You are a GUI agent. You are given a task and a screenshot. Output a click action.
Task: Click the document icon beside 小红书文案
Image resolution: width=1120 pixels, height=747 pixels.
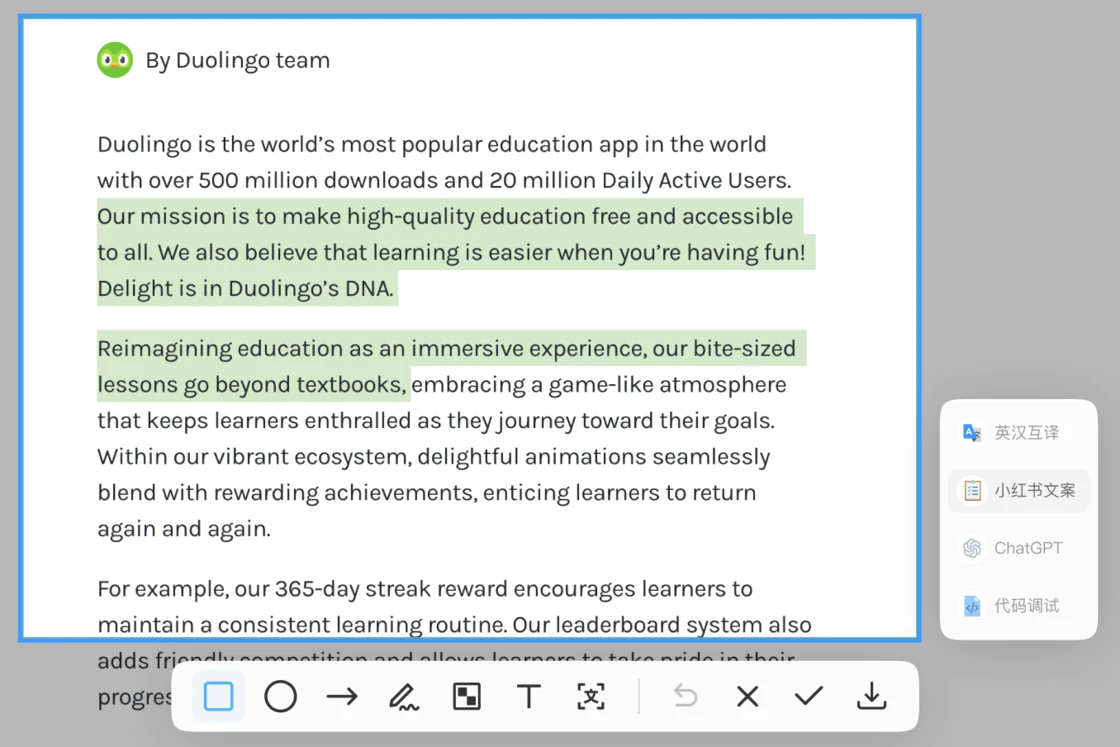click(972, 491)
